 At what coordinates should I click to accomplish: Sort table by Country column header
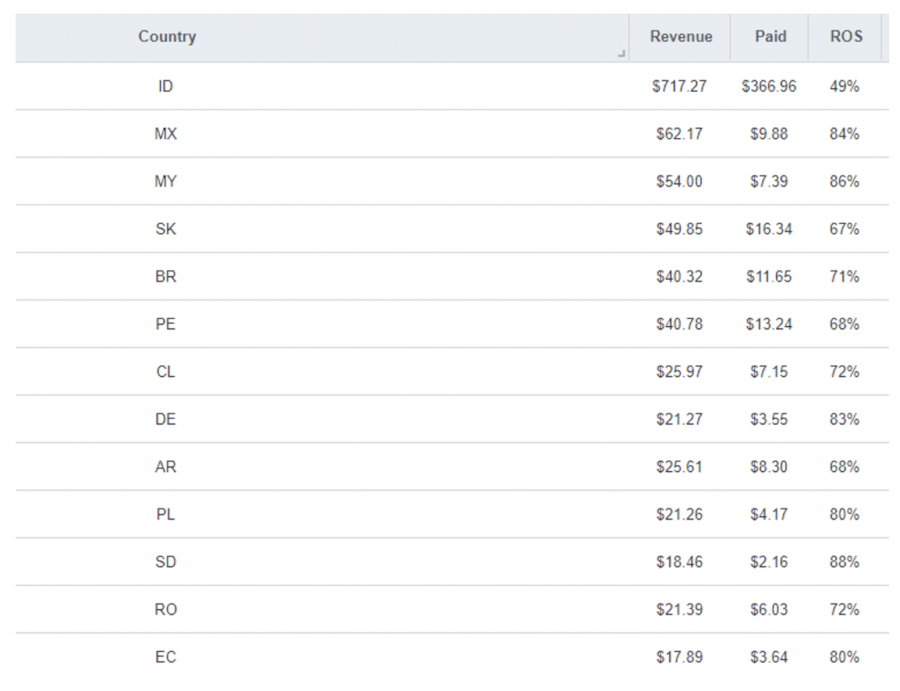[167, 37]
